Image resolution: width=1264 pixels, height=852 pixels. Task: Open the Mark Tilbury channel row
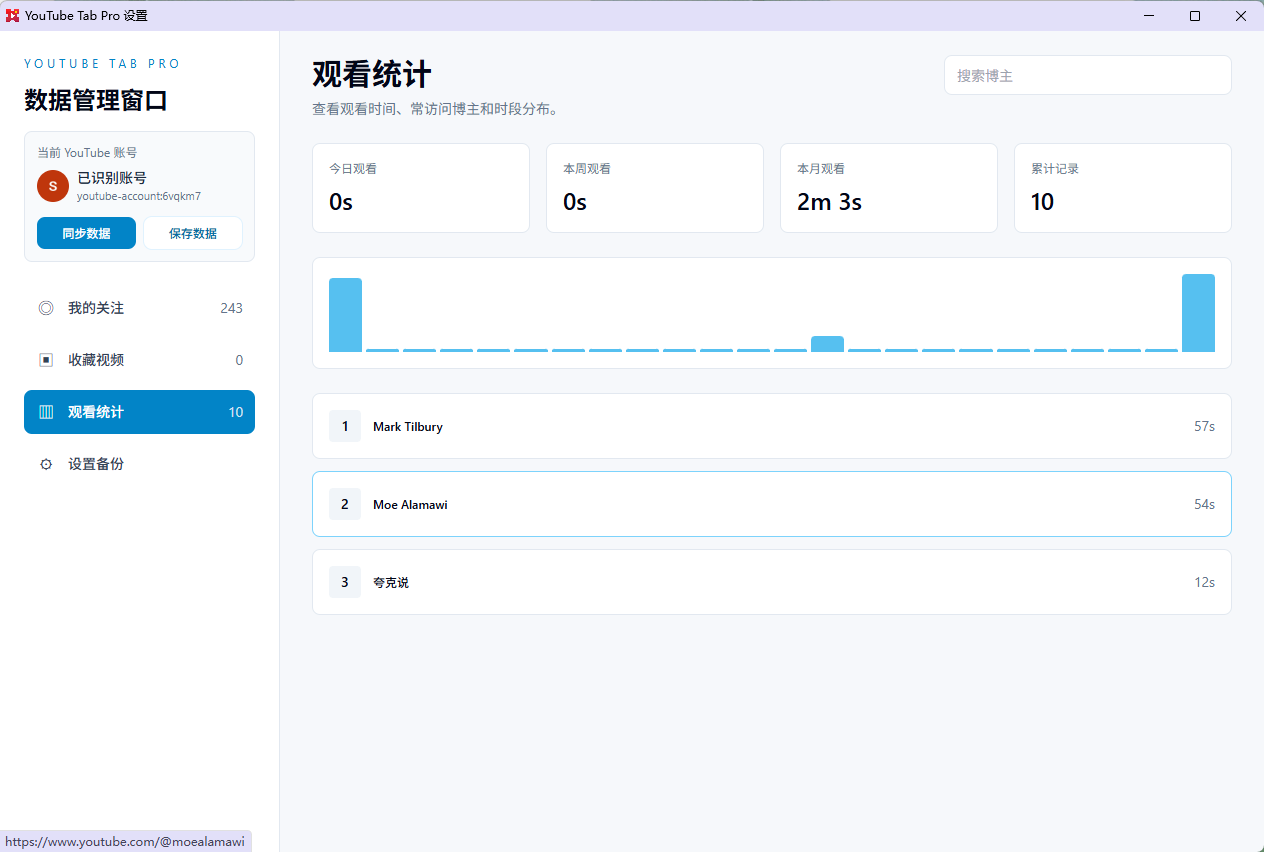[772, 426]
